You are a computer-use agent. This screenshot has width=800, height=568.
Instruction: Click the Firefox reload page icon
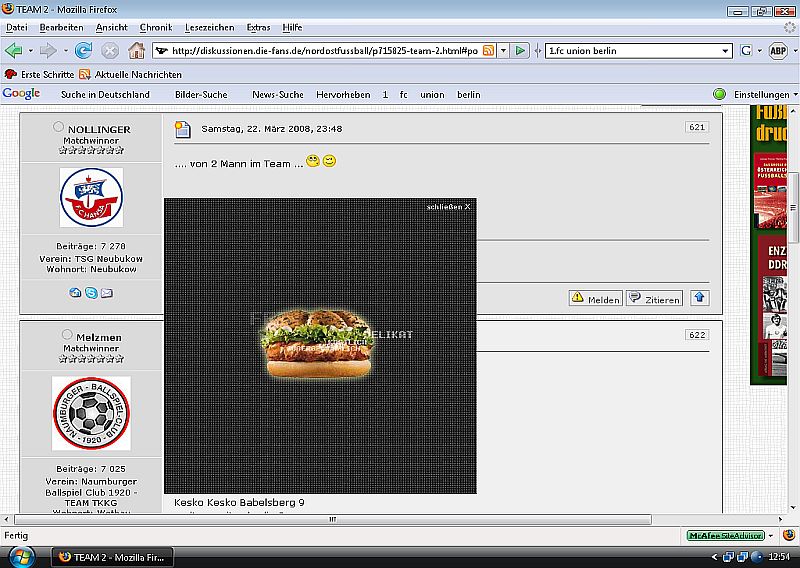[84, 50]
